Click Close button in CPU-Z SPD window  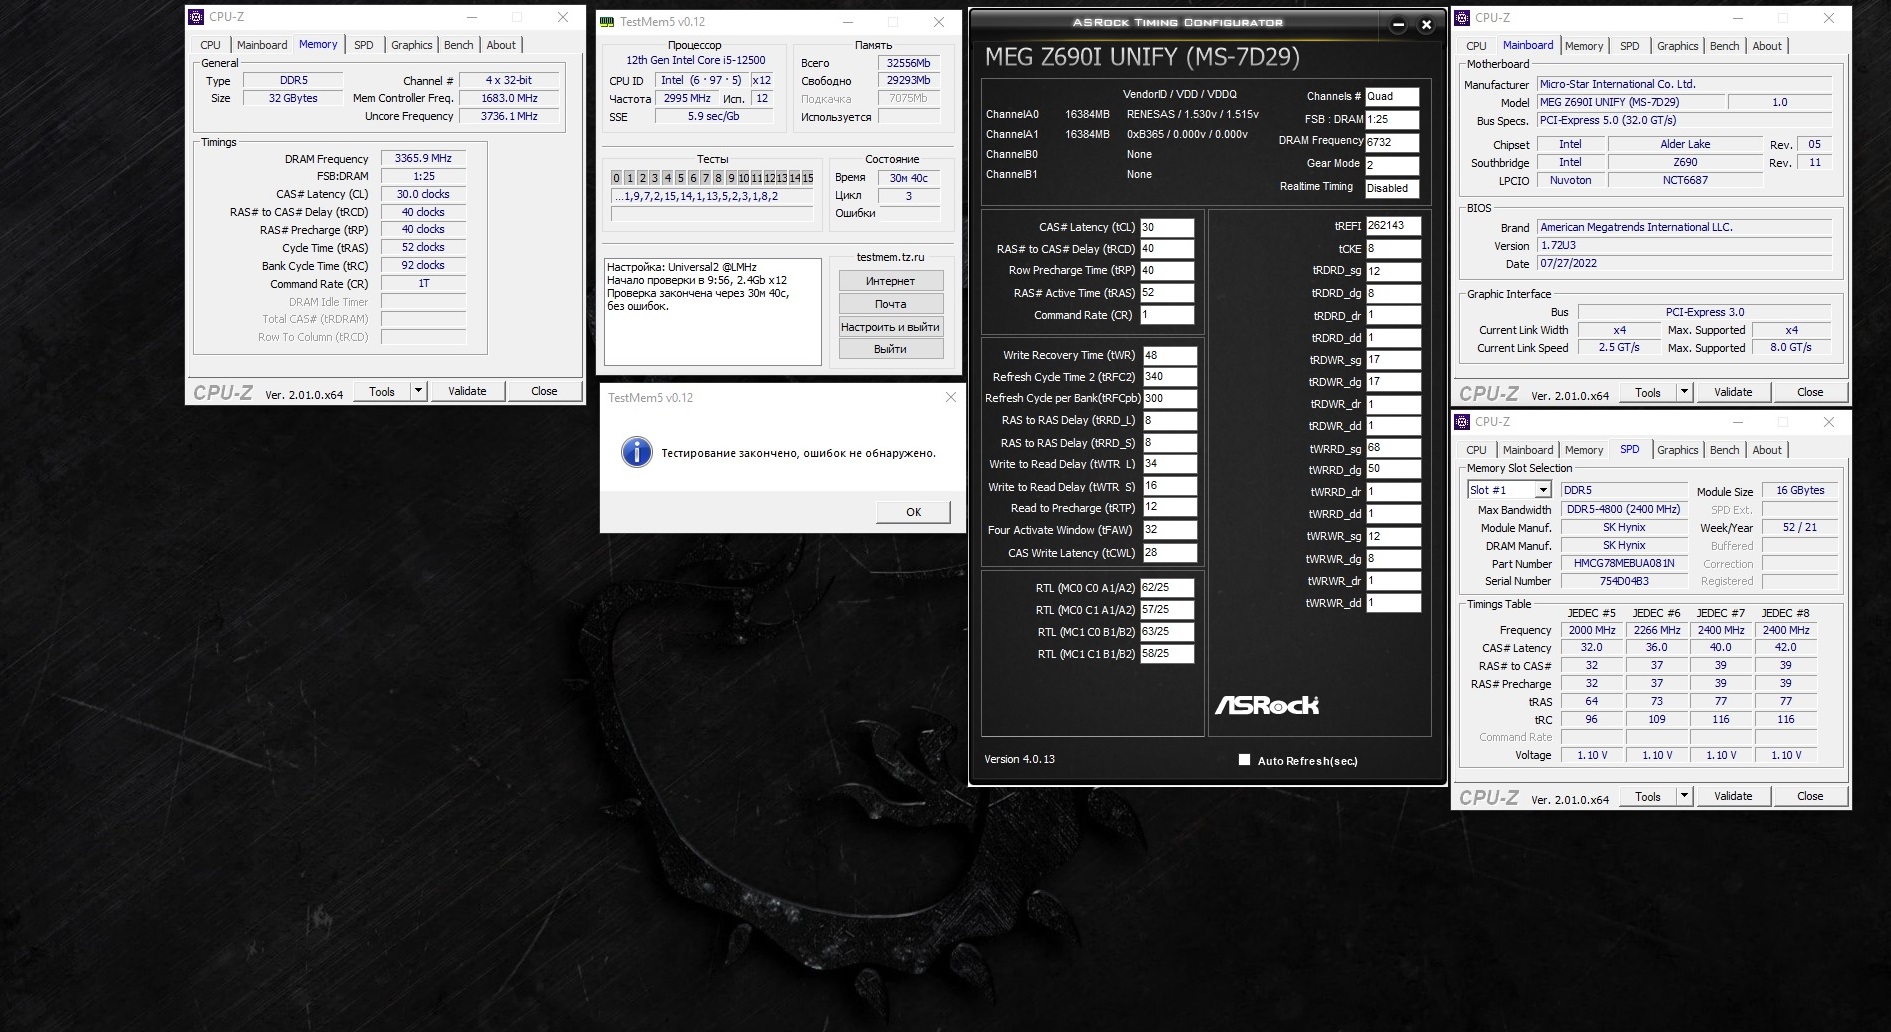pos(1810,796)
